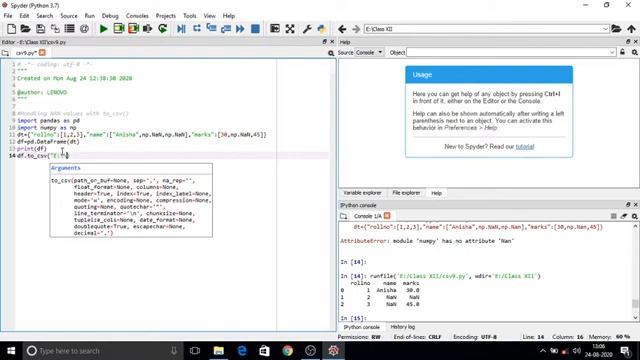
Task: Expand working directory path dropdown
Action: 605,29
